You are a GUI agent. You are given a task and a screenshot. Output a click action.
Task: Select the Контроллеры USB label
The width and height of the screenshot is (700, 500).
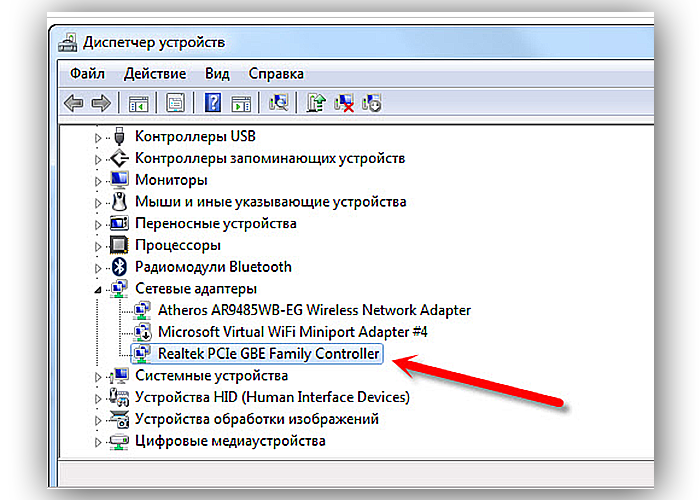(195, 136)
